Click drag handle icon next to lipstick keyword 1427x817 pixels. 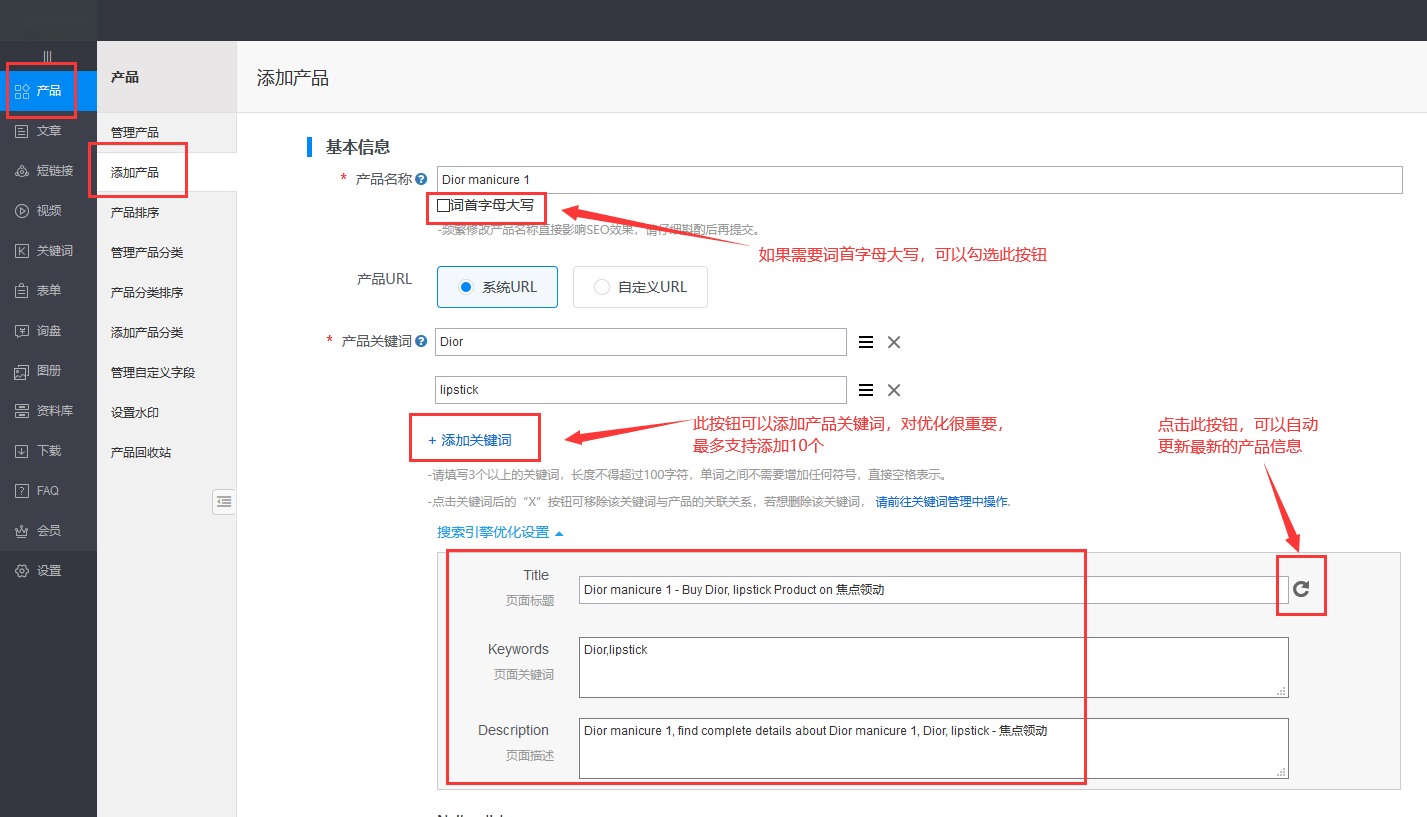click(x=866, y=390)
